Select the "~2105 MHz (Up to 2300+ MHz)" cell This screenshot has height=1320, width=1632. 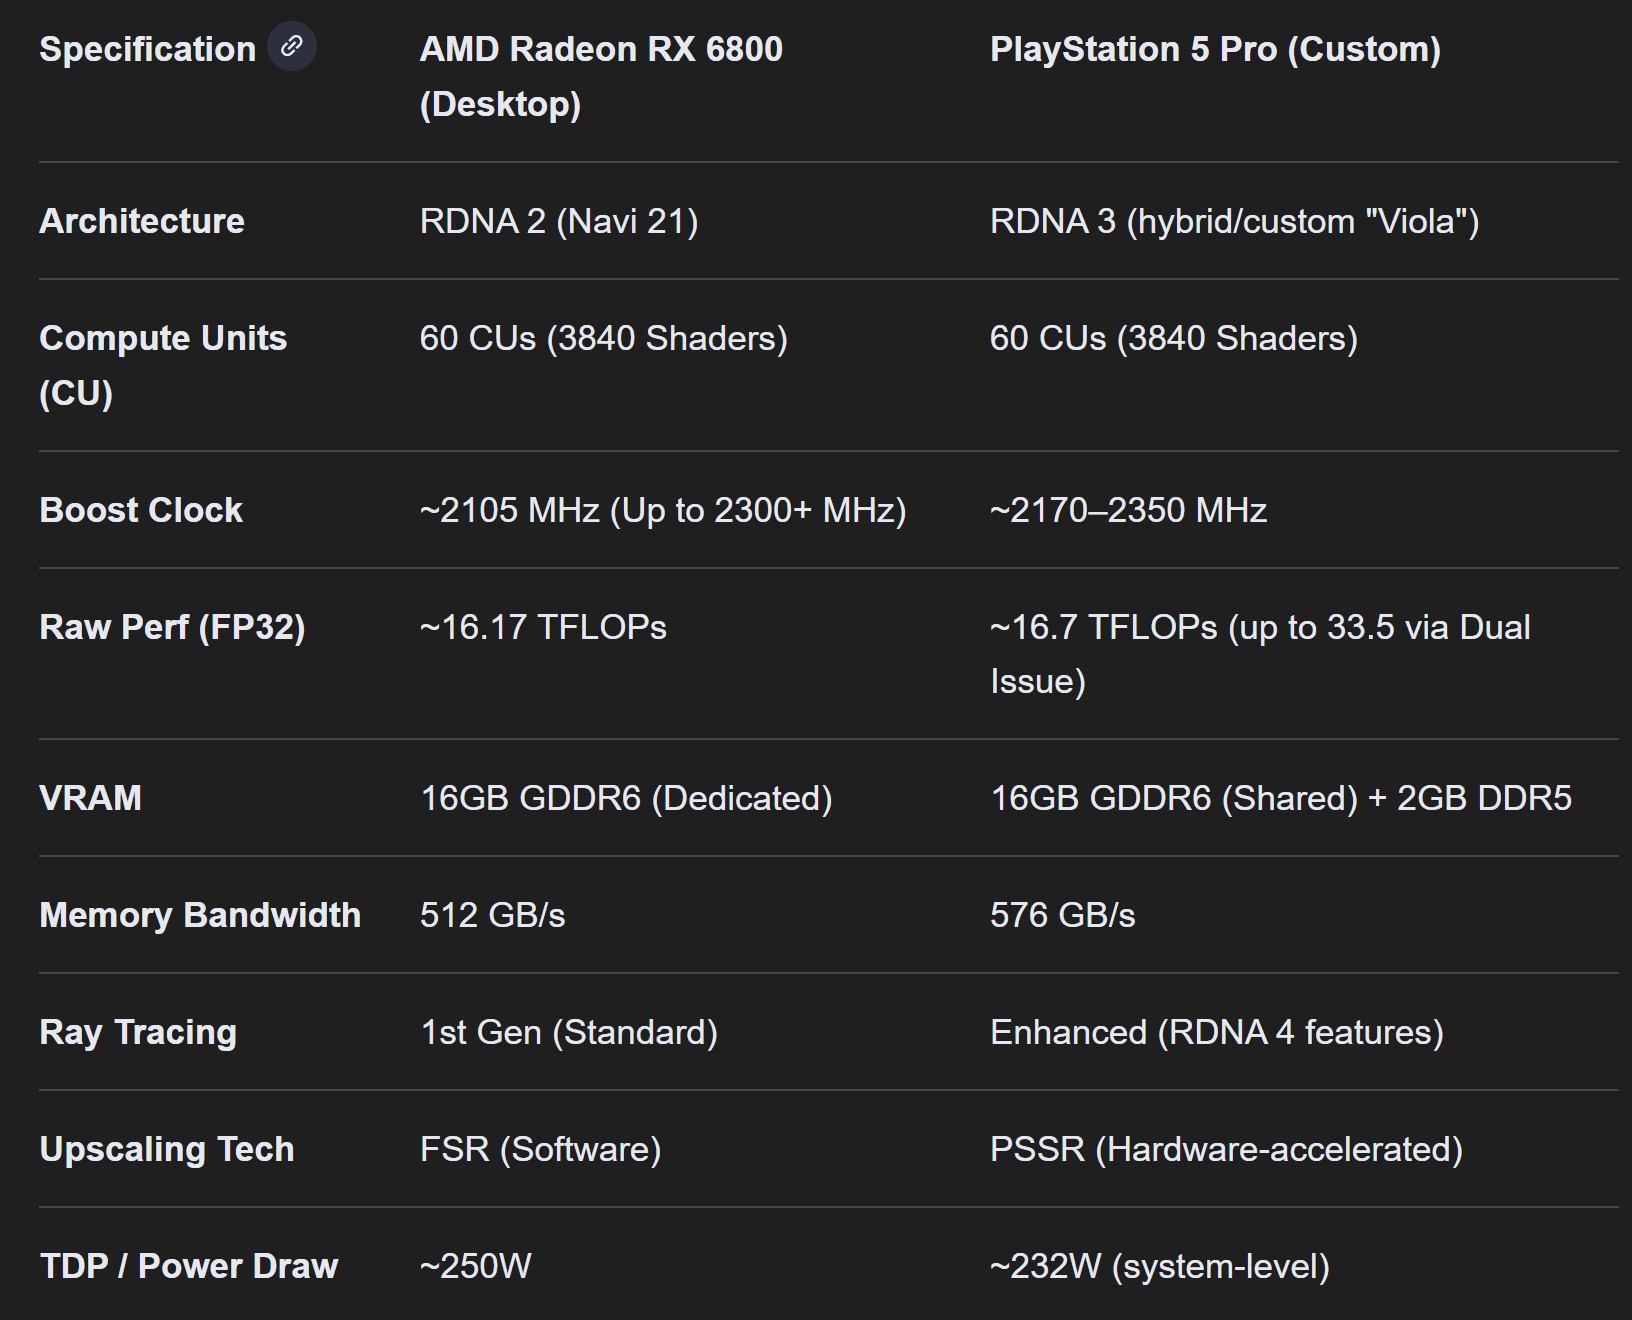point(663,510)
